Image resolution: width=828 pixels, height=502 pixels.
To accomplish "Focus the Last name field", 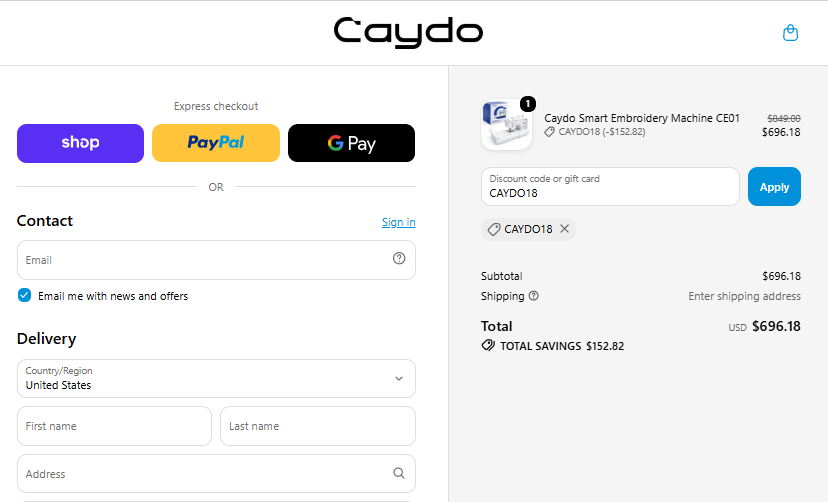I will tap(318, 426).
